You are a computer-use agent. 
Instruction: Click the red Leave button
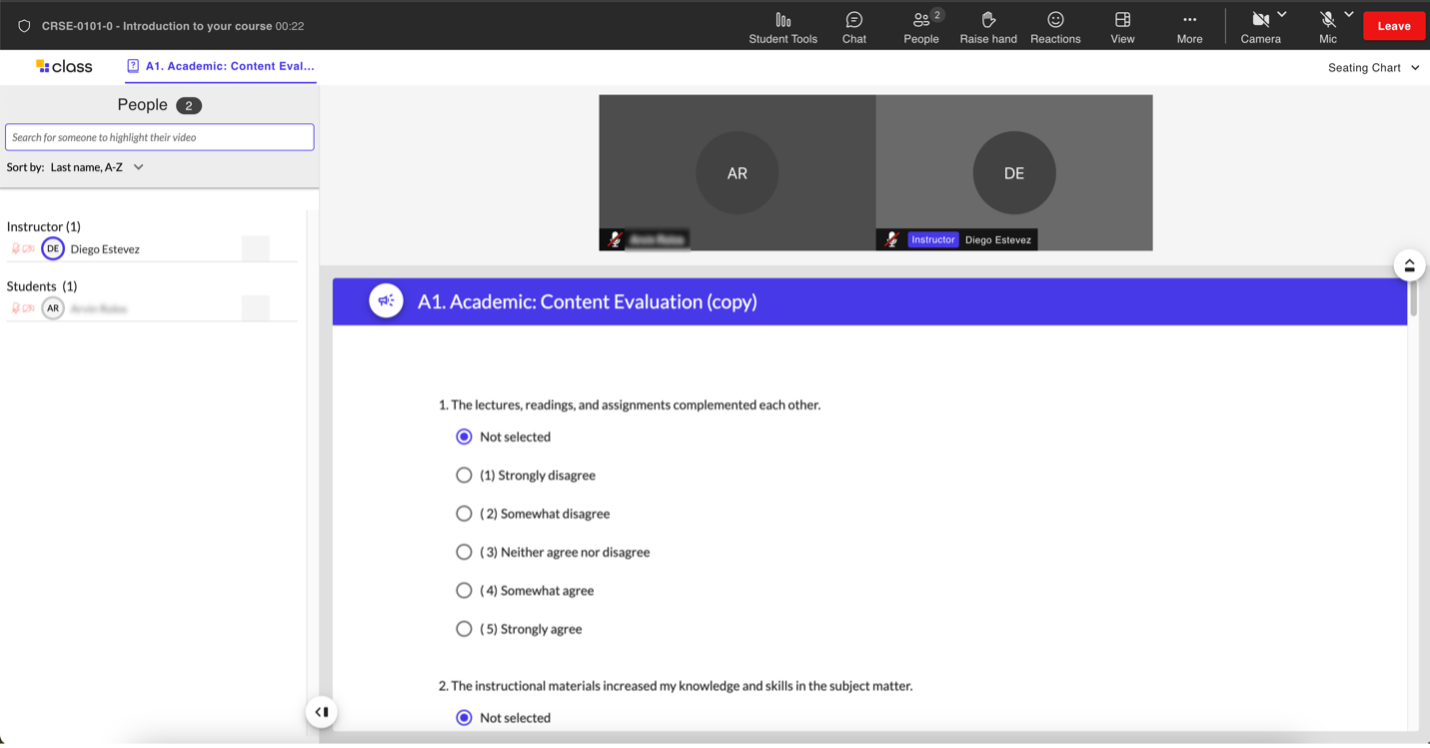1393,26
